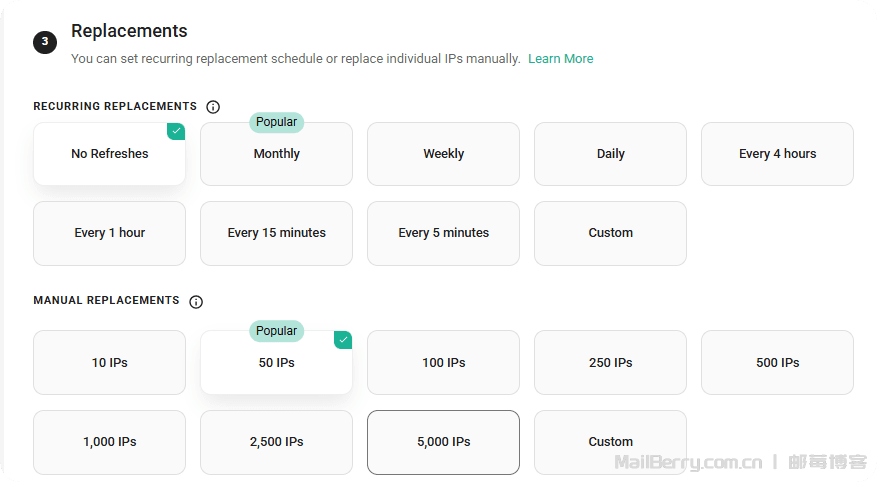The image size is (877, 482).
Task: Open Custom manual replacements option
Action: [x=610, y=442]
